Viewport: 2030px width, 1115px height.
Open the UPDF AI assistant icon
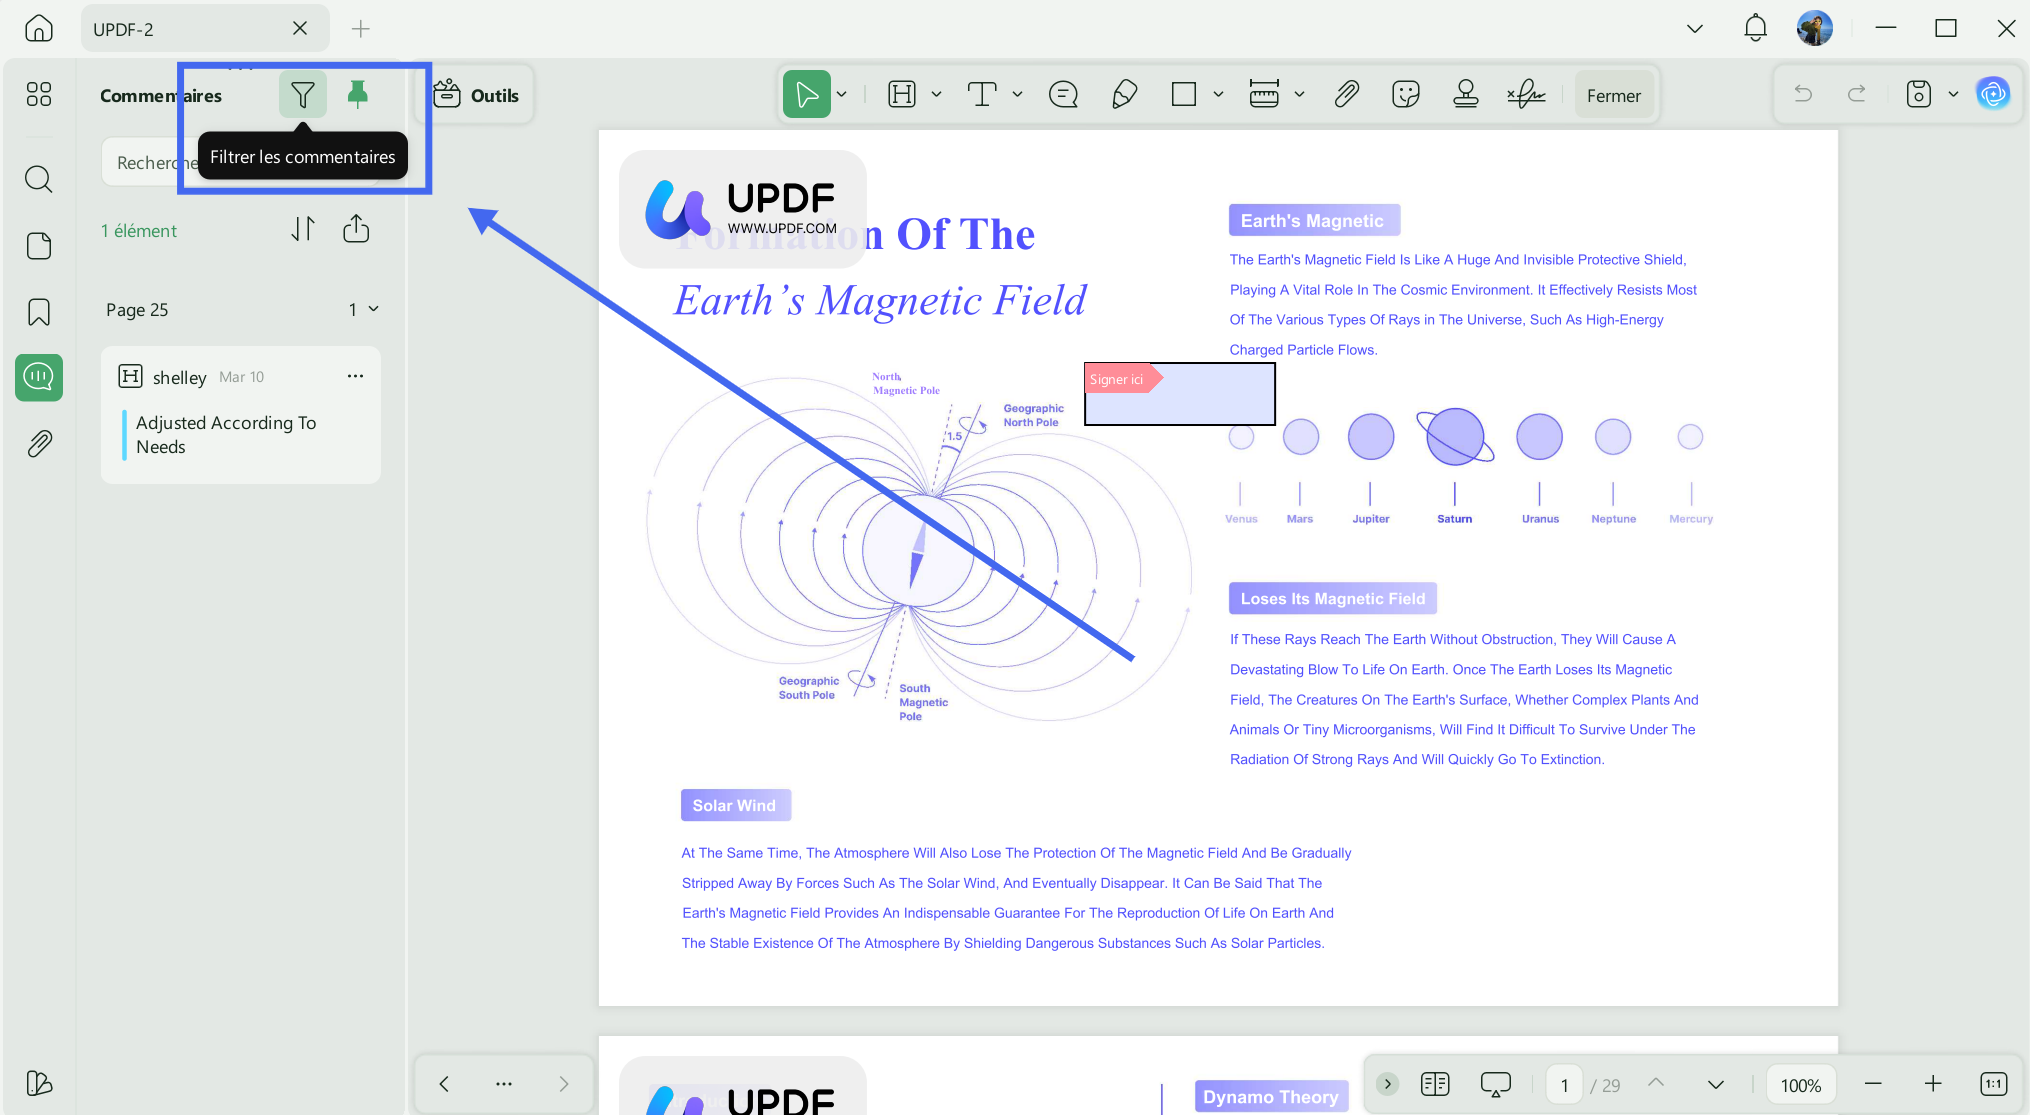pyautogui.click(x=1993, y=94)
